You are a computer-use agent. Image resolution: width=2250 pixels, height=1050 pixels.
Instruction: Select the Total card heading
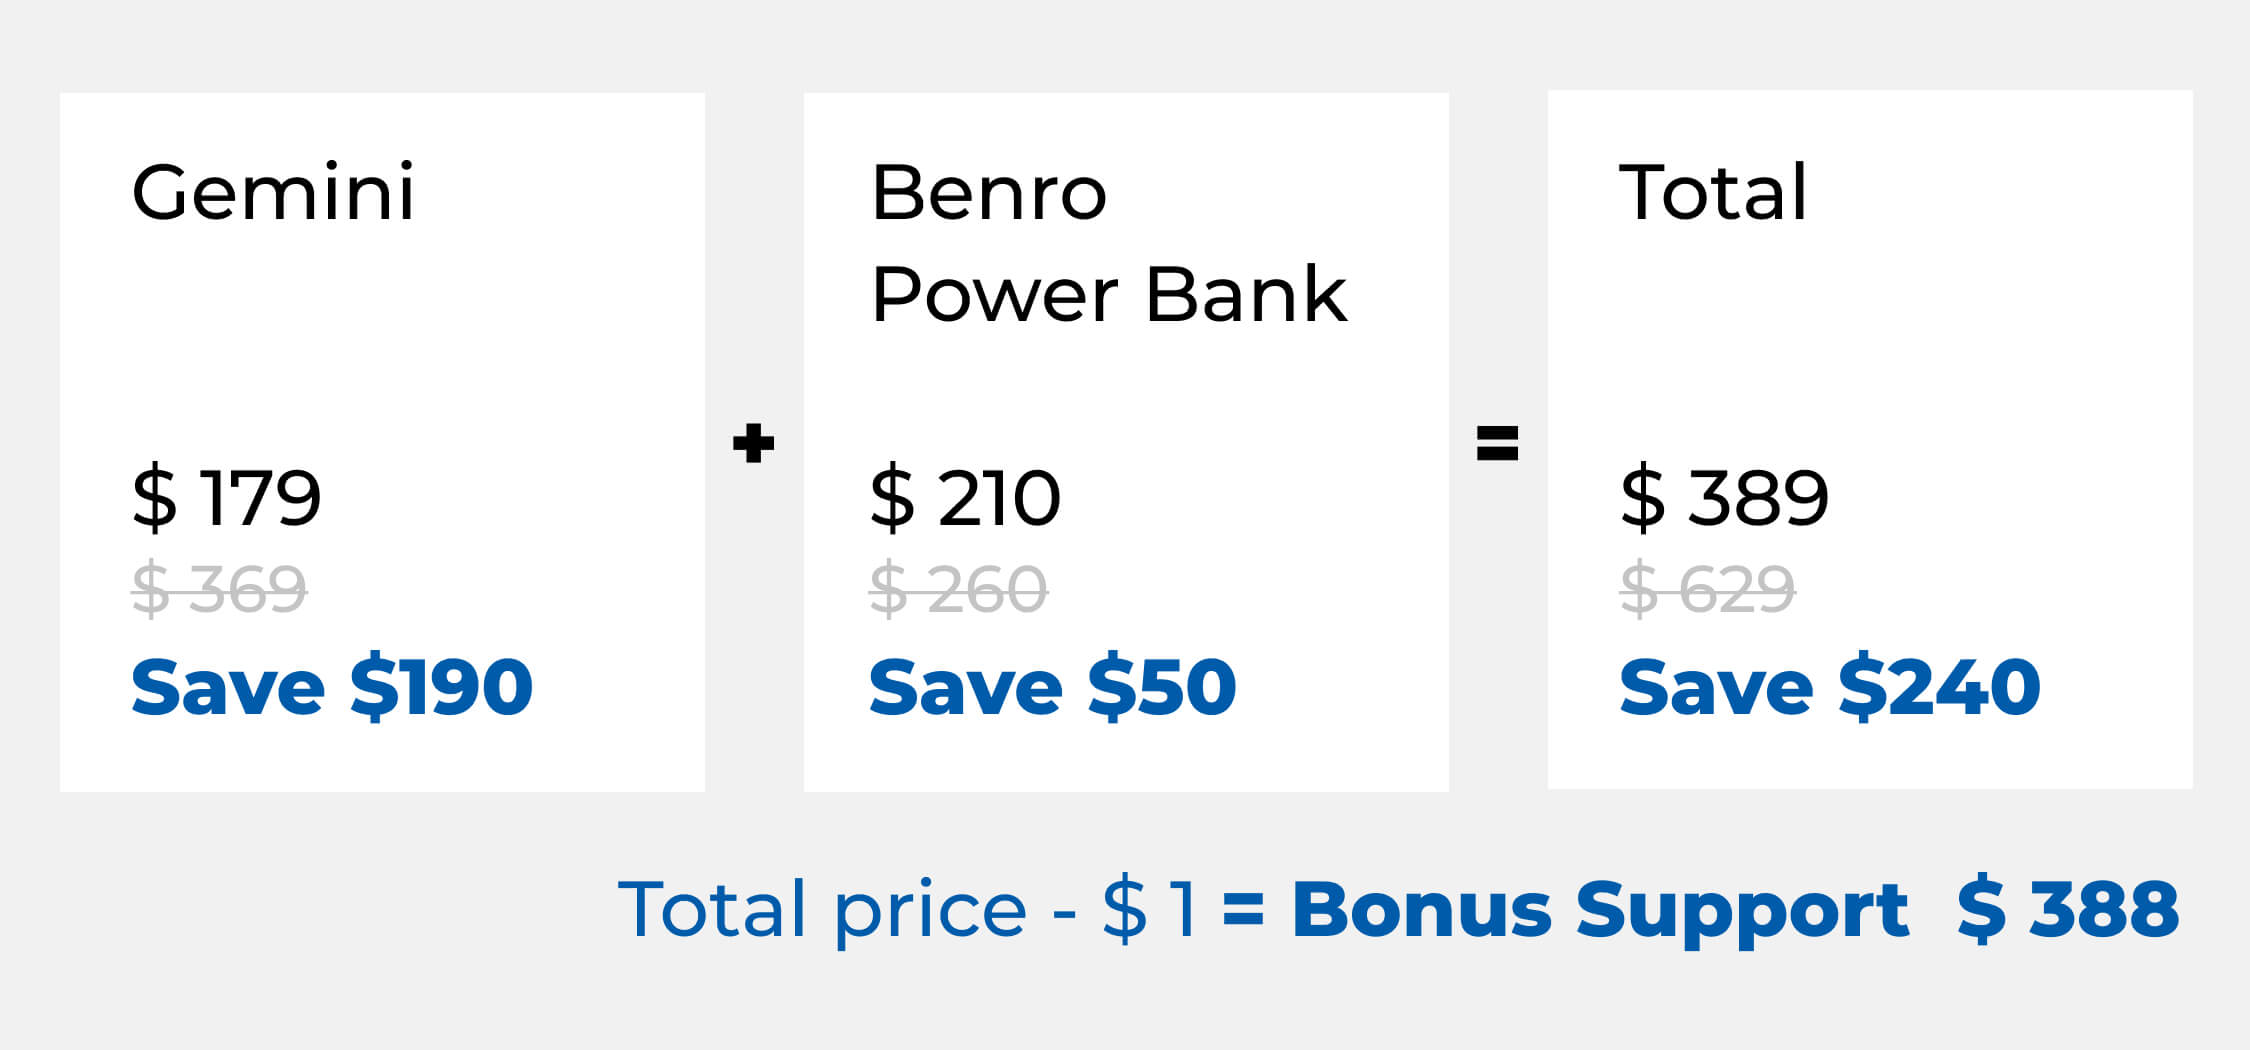tap(1713, 192)
